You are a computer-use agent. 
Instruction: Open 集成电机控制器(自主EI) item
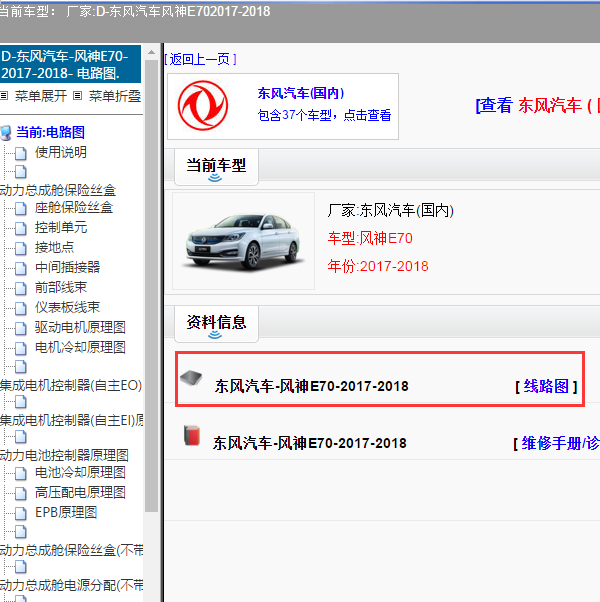(72, 420)
